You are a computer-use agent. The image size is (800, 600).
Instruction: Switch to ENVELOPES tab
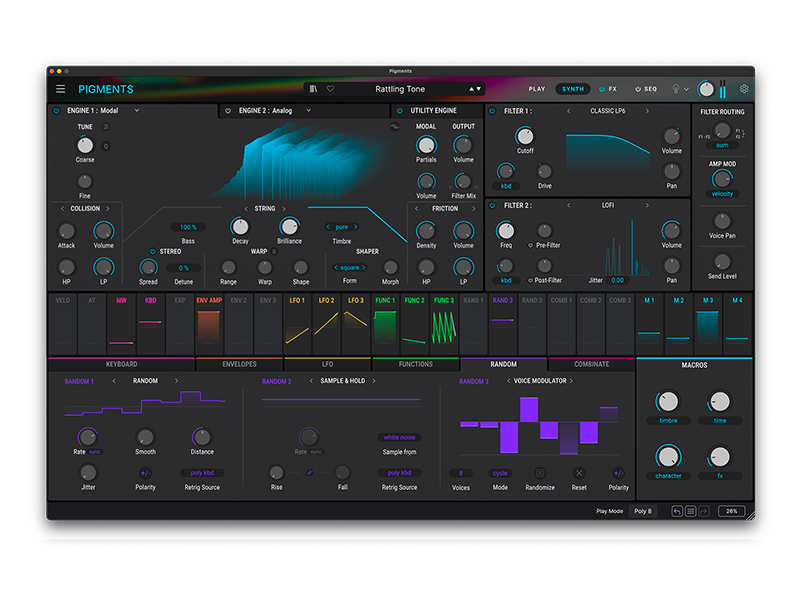(239, 364)
